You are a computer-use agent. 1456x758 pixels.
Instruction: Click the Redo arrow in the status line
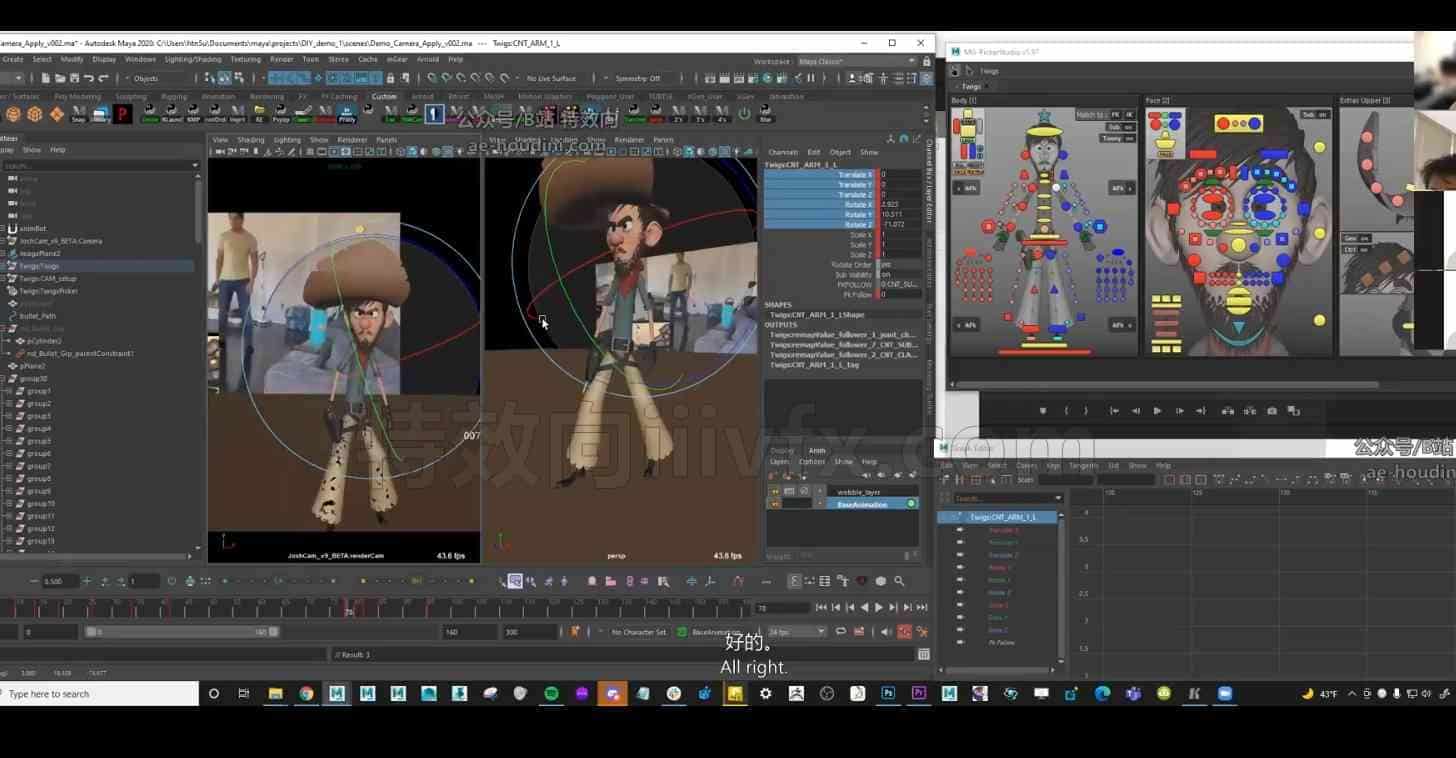point(103,78)
